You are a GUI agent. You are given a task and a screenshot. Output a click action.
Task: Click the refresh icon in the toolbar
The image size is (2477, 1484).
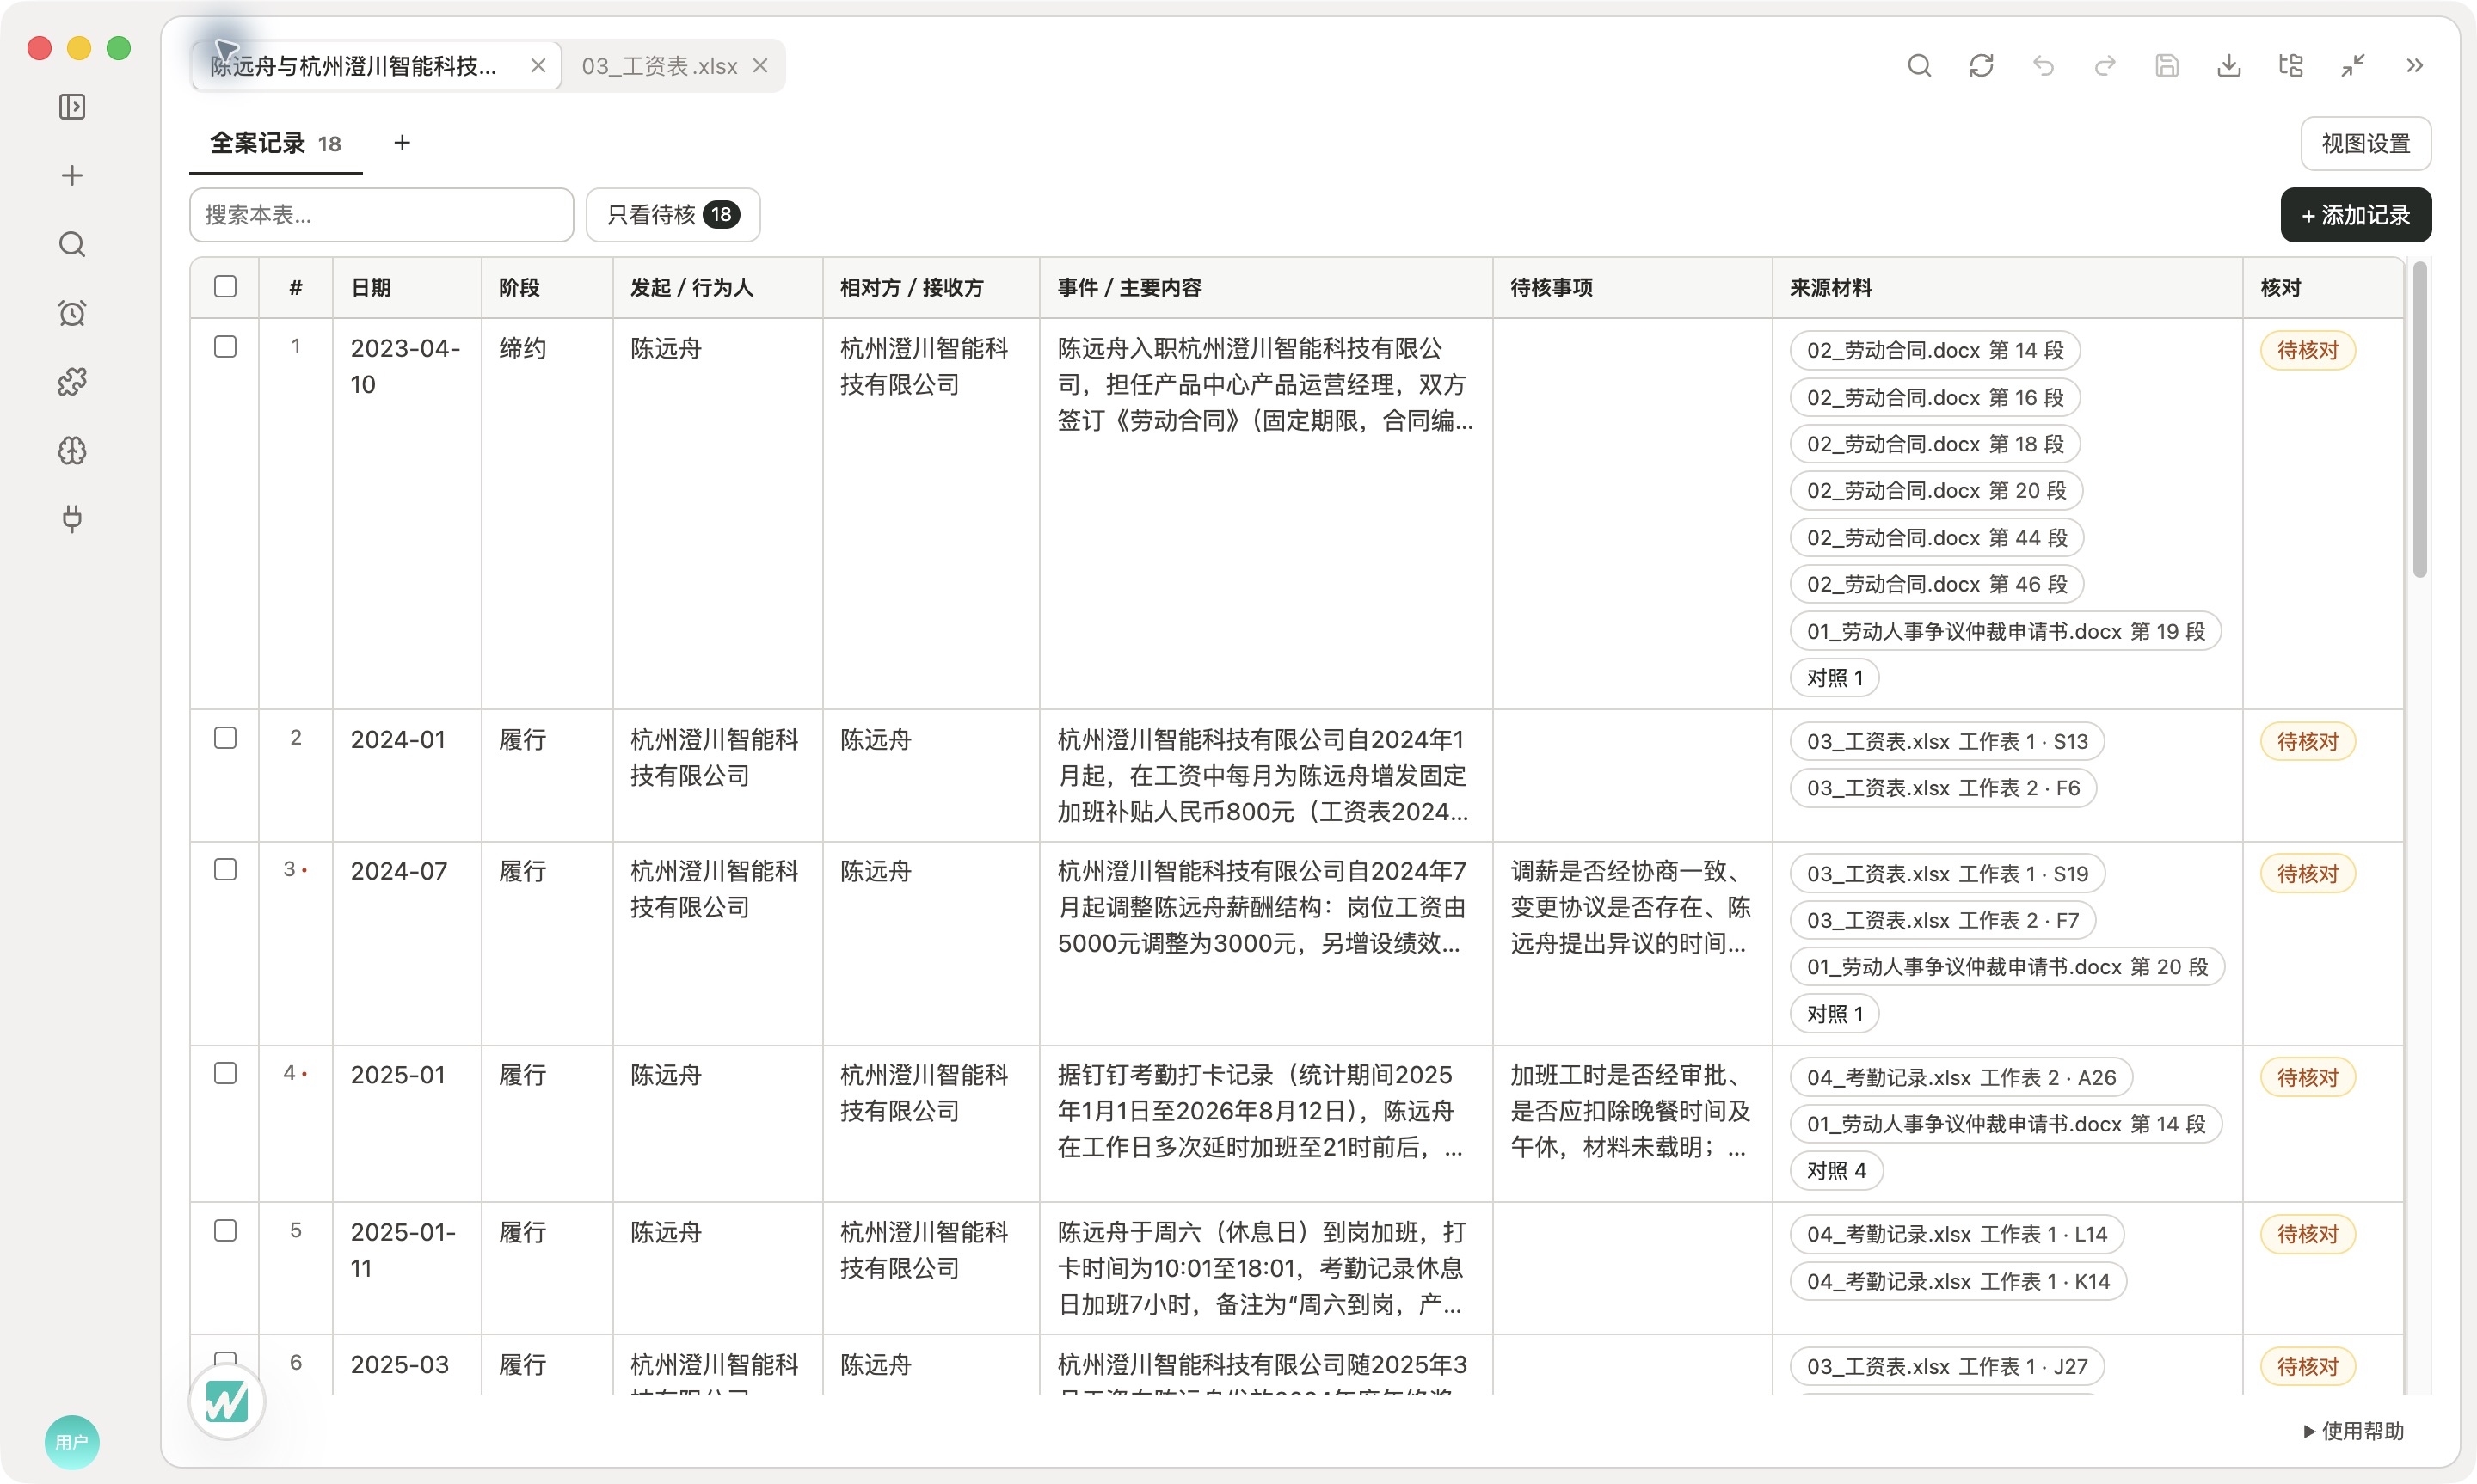[x=1981, y=66]
